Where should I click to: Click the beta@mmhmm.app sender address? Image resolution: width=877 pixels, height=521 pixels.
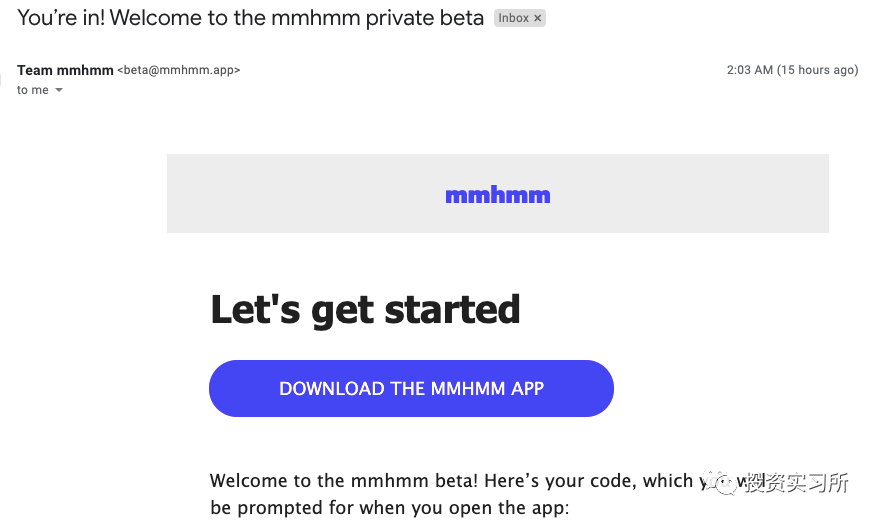[x=179, y=70]
